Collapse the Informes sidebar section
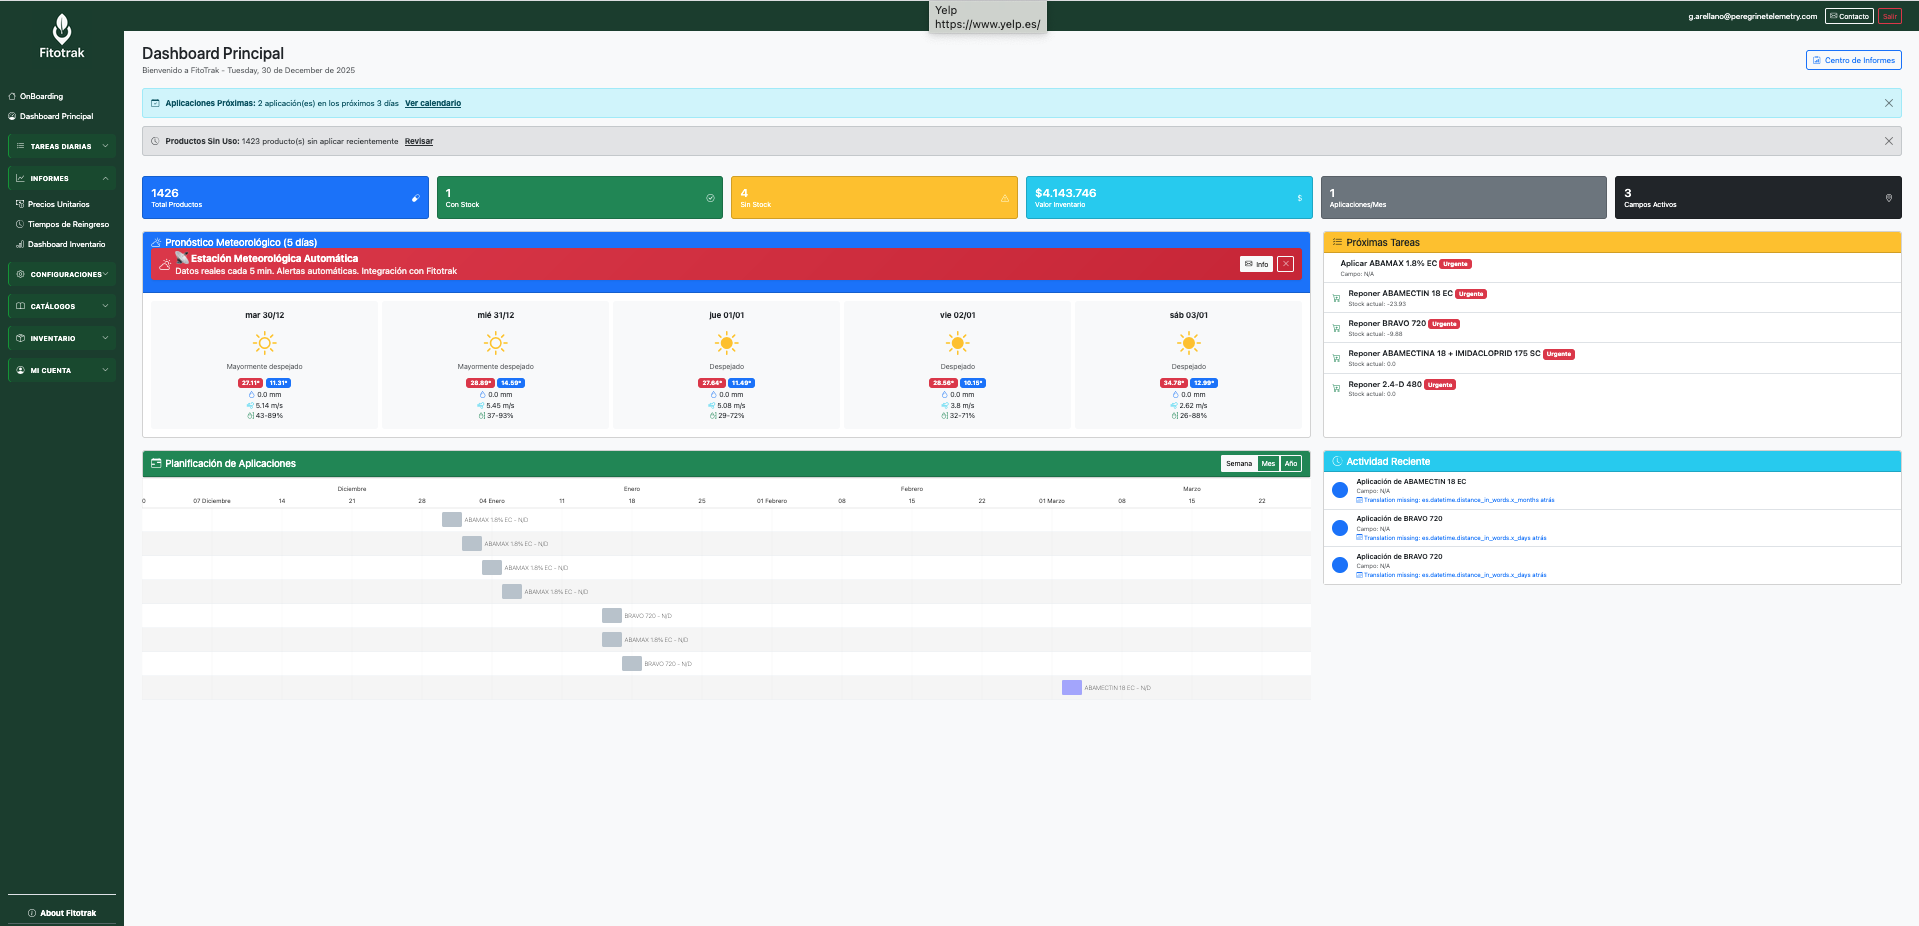 coord(62,178)
